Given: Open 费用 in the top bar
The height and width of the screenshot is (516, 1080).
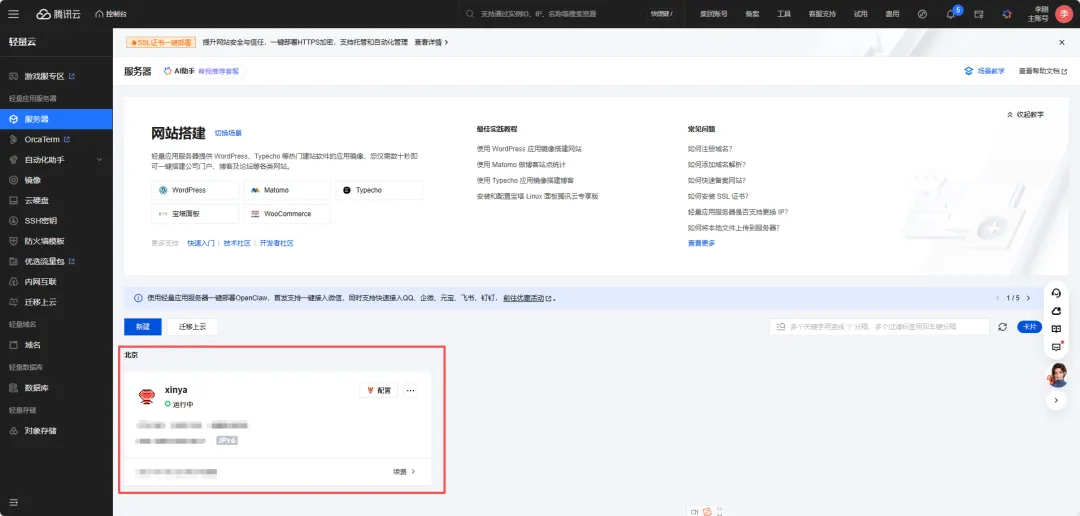Looking at the screenshot, I should 892,14.
